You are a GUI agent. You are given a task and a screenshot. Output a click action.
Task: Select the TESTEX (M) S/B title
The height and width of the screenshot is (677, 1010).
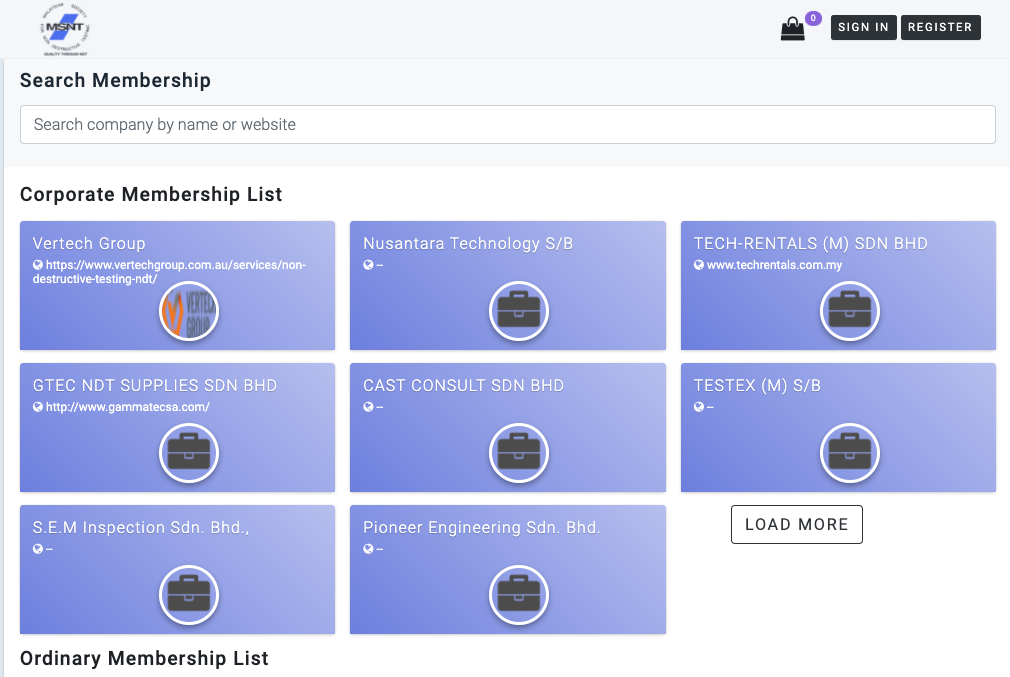[757, 385]
